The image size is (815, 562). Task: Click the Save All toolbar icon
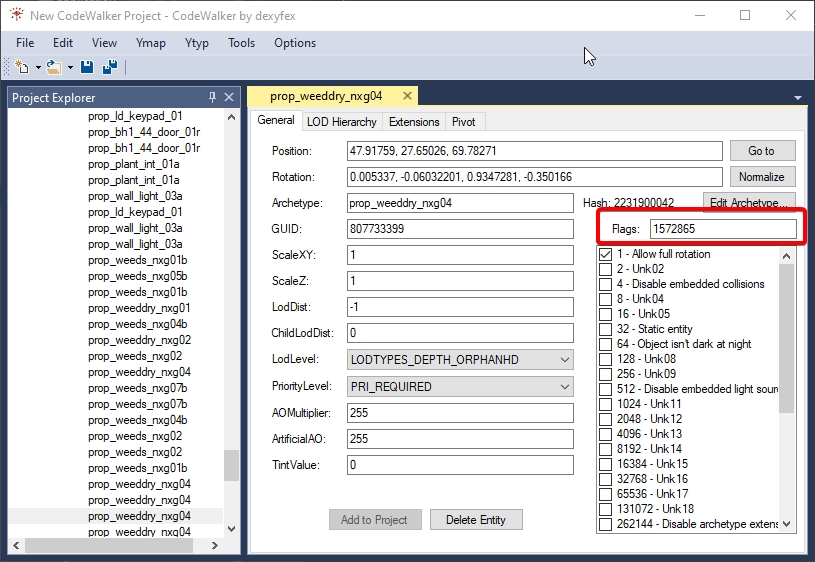pos(110,67)
